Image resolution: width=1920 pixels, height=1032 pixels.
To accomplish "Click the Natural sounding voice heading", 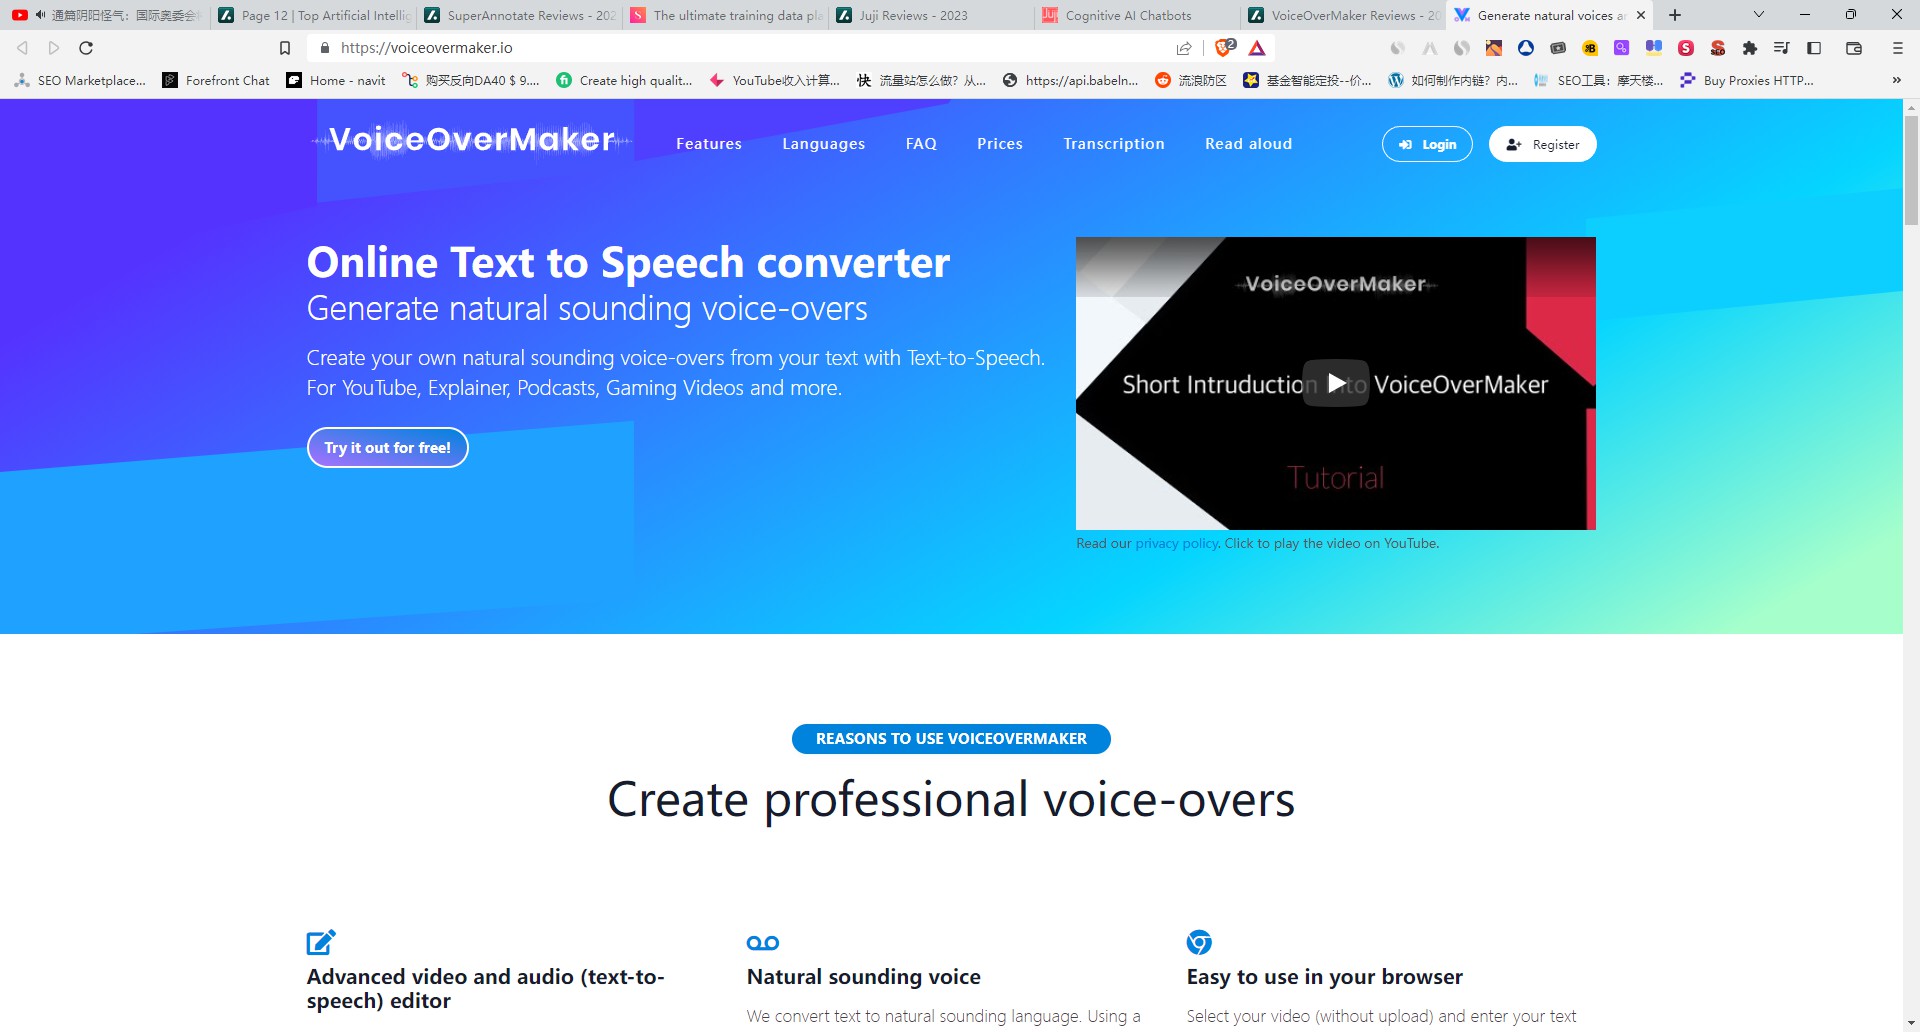I will [864, 977].
